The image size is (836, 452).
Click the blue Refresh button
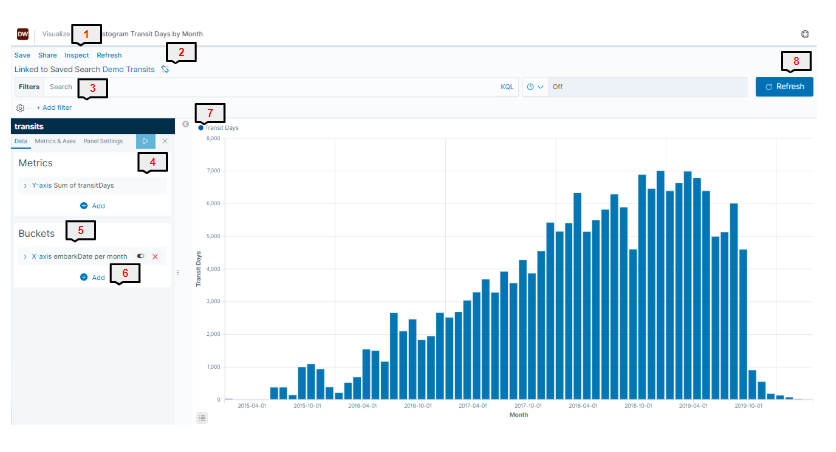point(784,87)
